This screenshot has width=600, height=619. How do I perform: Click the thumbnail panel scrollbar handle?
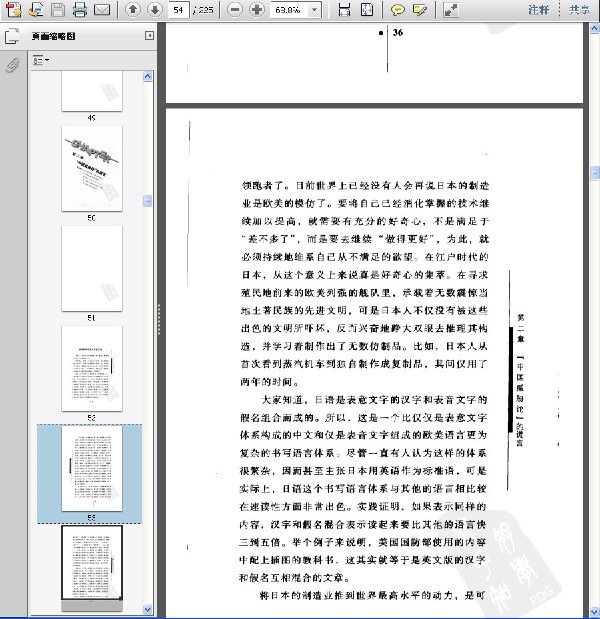(148, 201)
